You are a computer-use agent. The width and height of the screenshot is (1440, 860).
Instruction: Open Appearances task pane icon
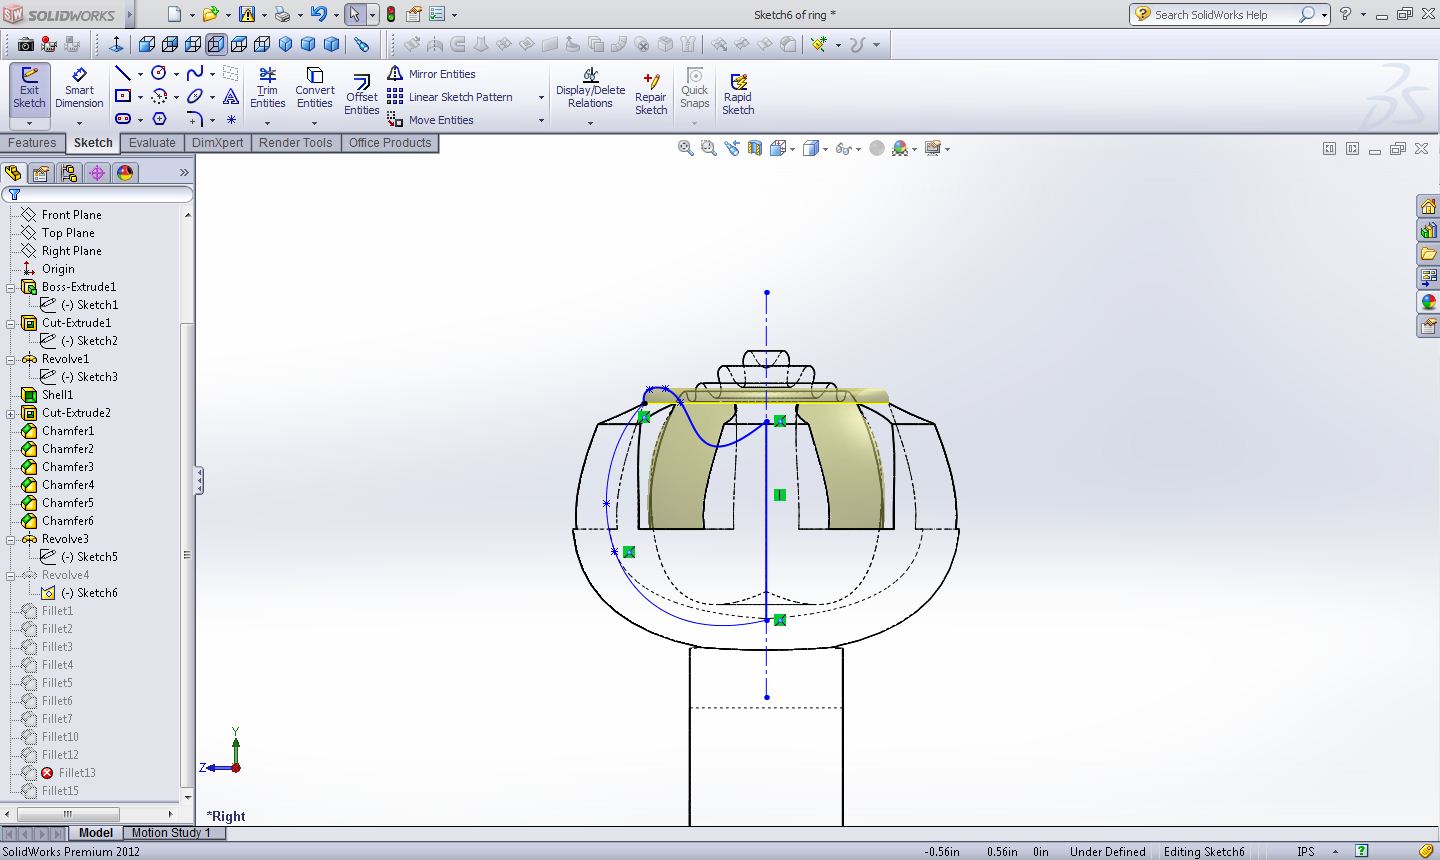pos(1428,302)
